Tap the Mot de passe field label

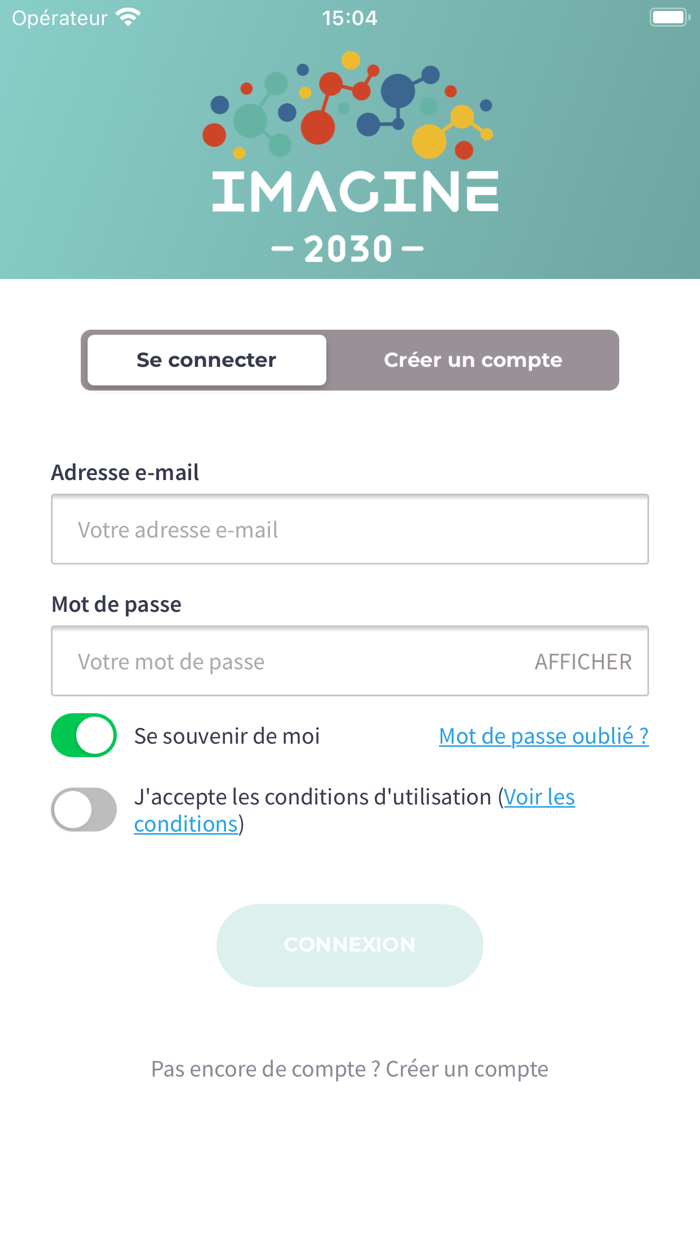click(x=116, y=604)
